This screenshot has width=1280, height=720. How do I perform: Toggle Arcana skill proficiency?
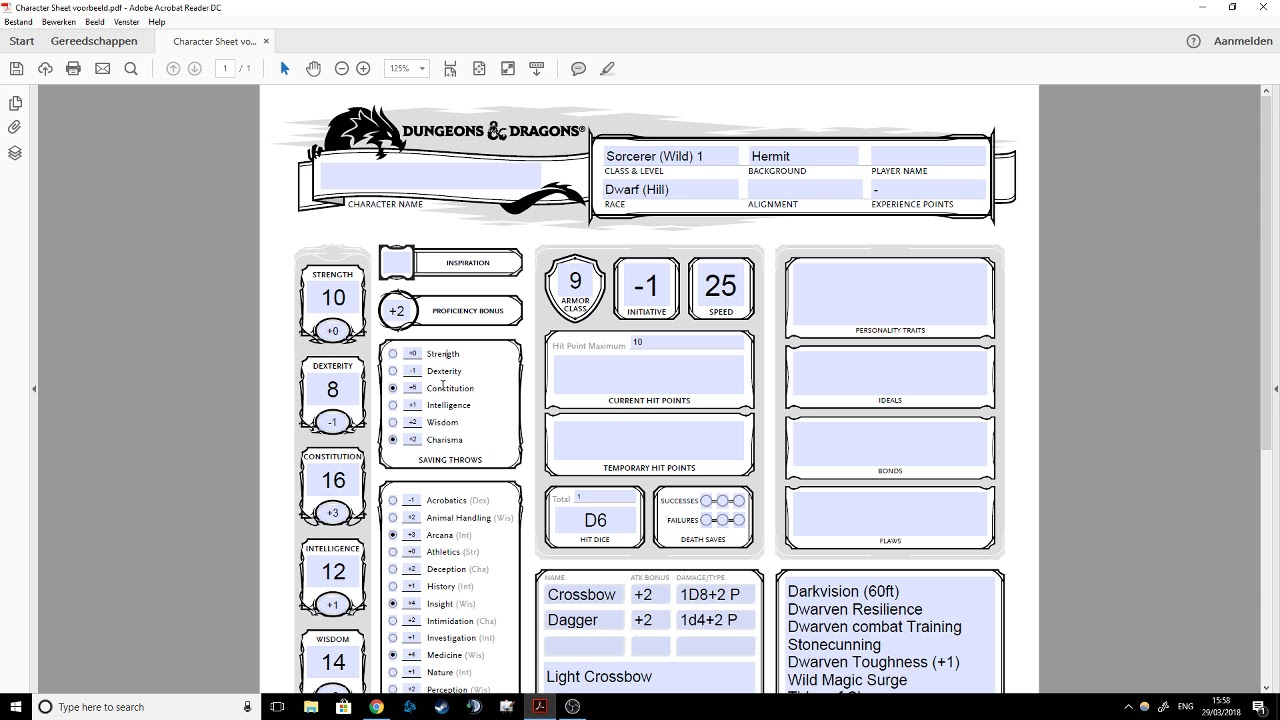(393, 535)
